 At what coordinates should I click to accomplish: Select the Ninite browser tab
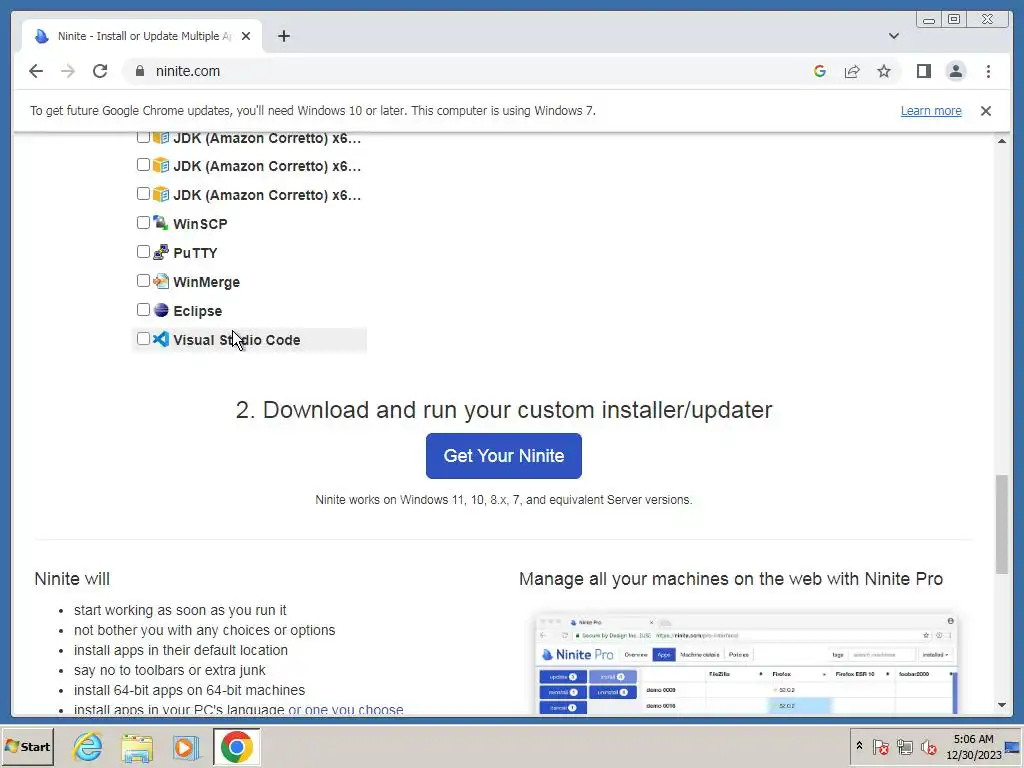tap(142, 36)
